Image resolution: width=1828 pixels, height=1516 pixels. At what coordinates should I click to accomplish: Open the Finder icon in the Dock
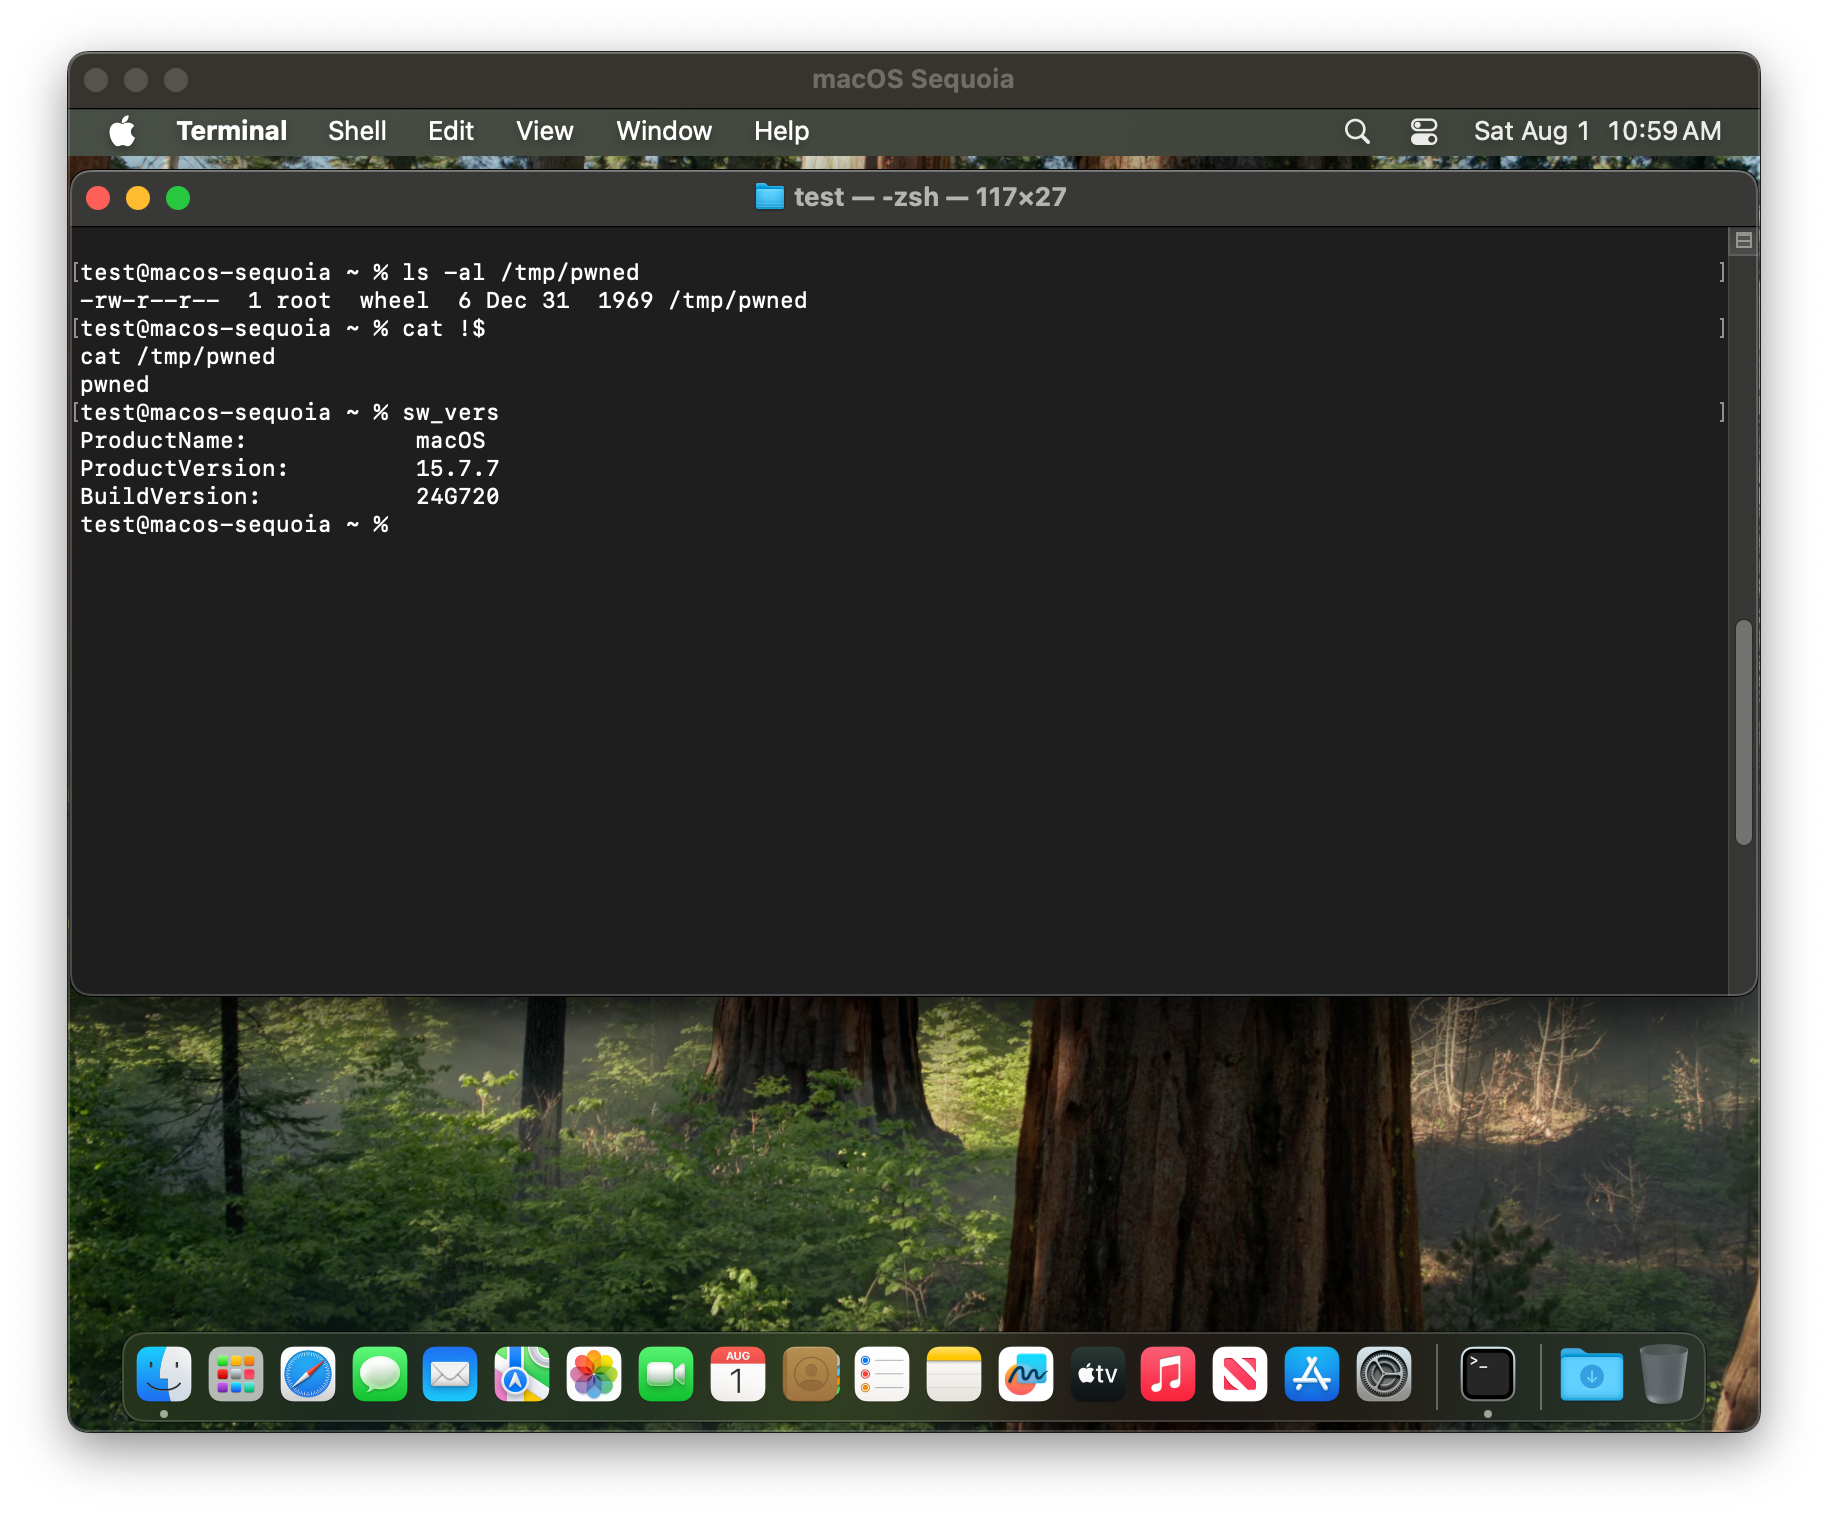click(x=164, y=1374)
